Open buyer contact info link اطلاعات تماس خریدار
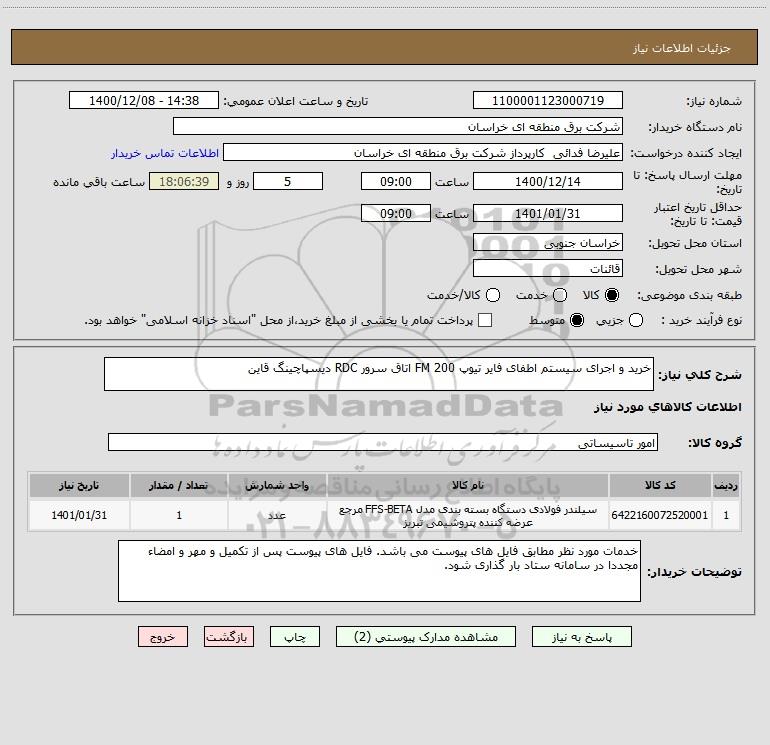The image size is (770, 745). [165, 153]
